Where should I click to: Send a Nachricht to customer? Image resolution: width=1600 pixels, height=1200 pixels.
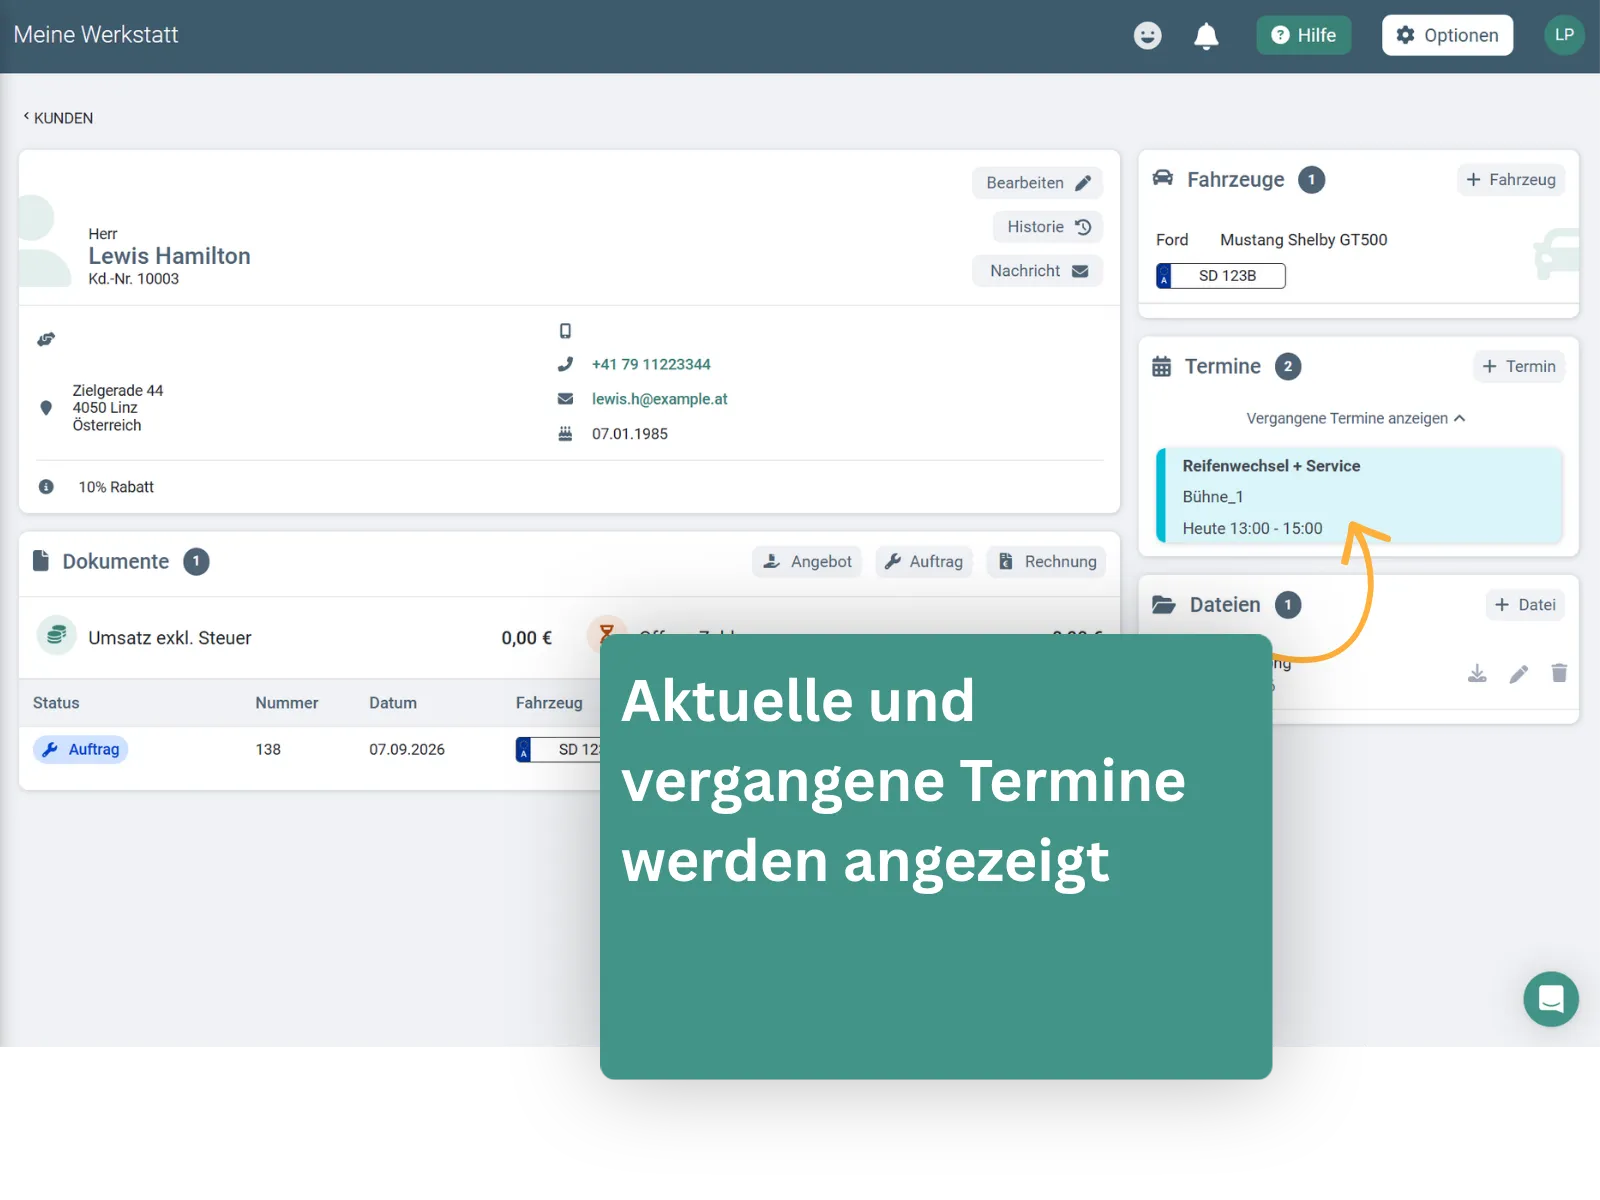point(1037,271)
